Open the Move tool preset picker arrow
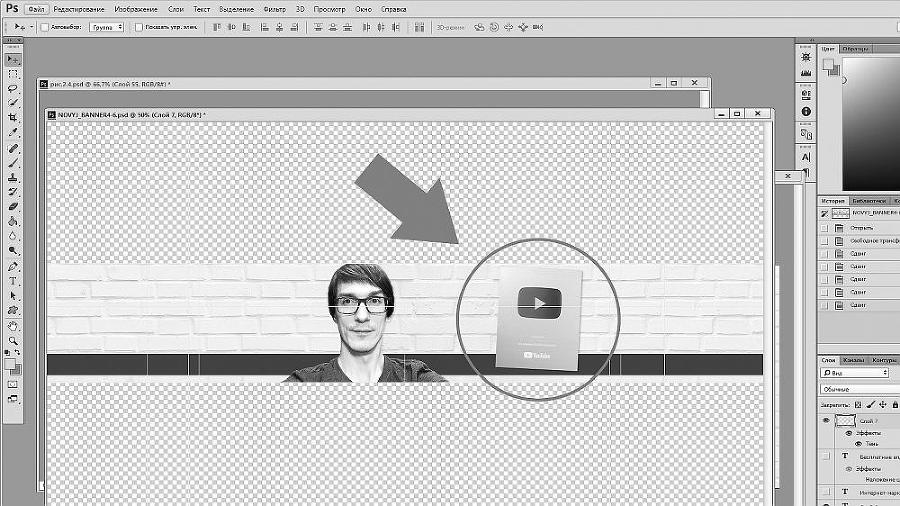The width and height of the screenshot is (900, 506). pyautogui.click(x=31, y=27)
